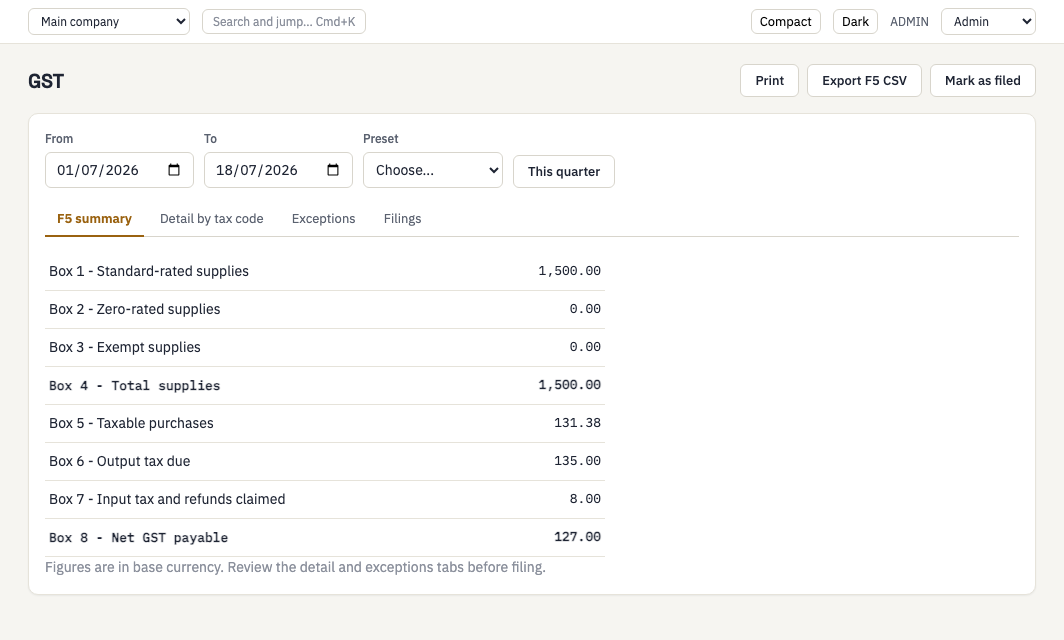Select Box 1 - Standard-rated supplies row label
This screenshot has width=1064, height=640.
coord(149,271)
